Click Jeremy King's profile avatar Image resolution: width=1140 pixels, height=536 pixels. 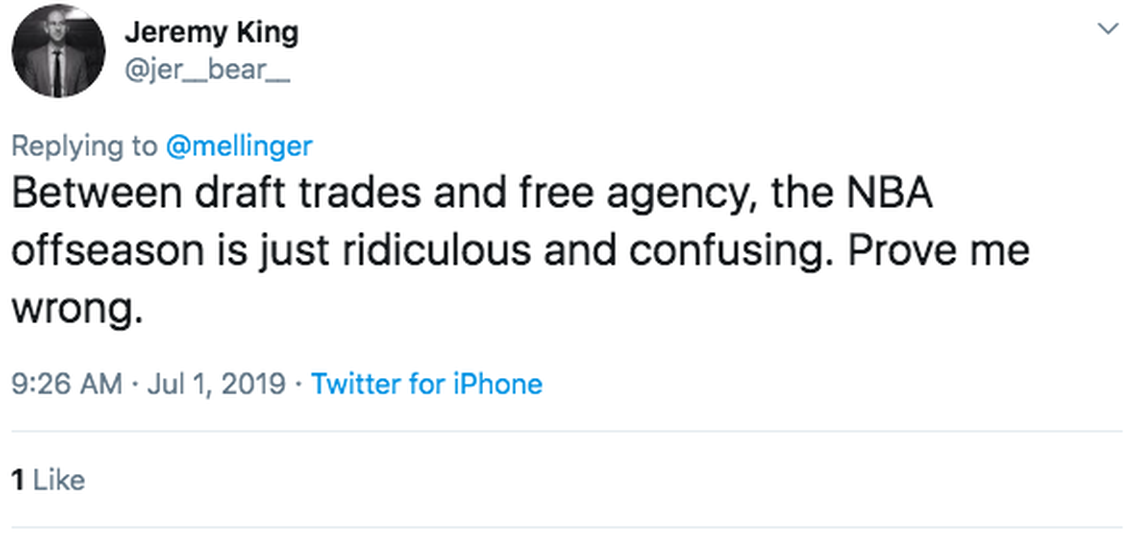(58, 50)
